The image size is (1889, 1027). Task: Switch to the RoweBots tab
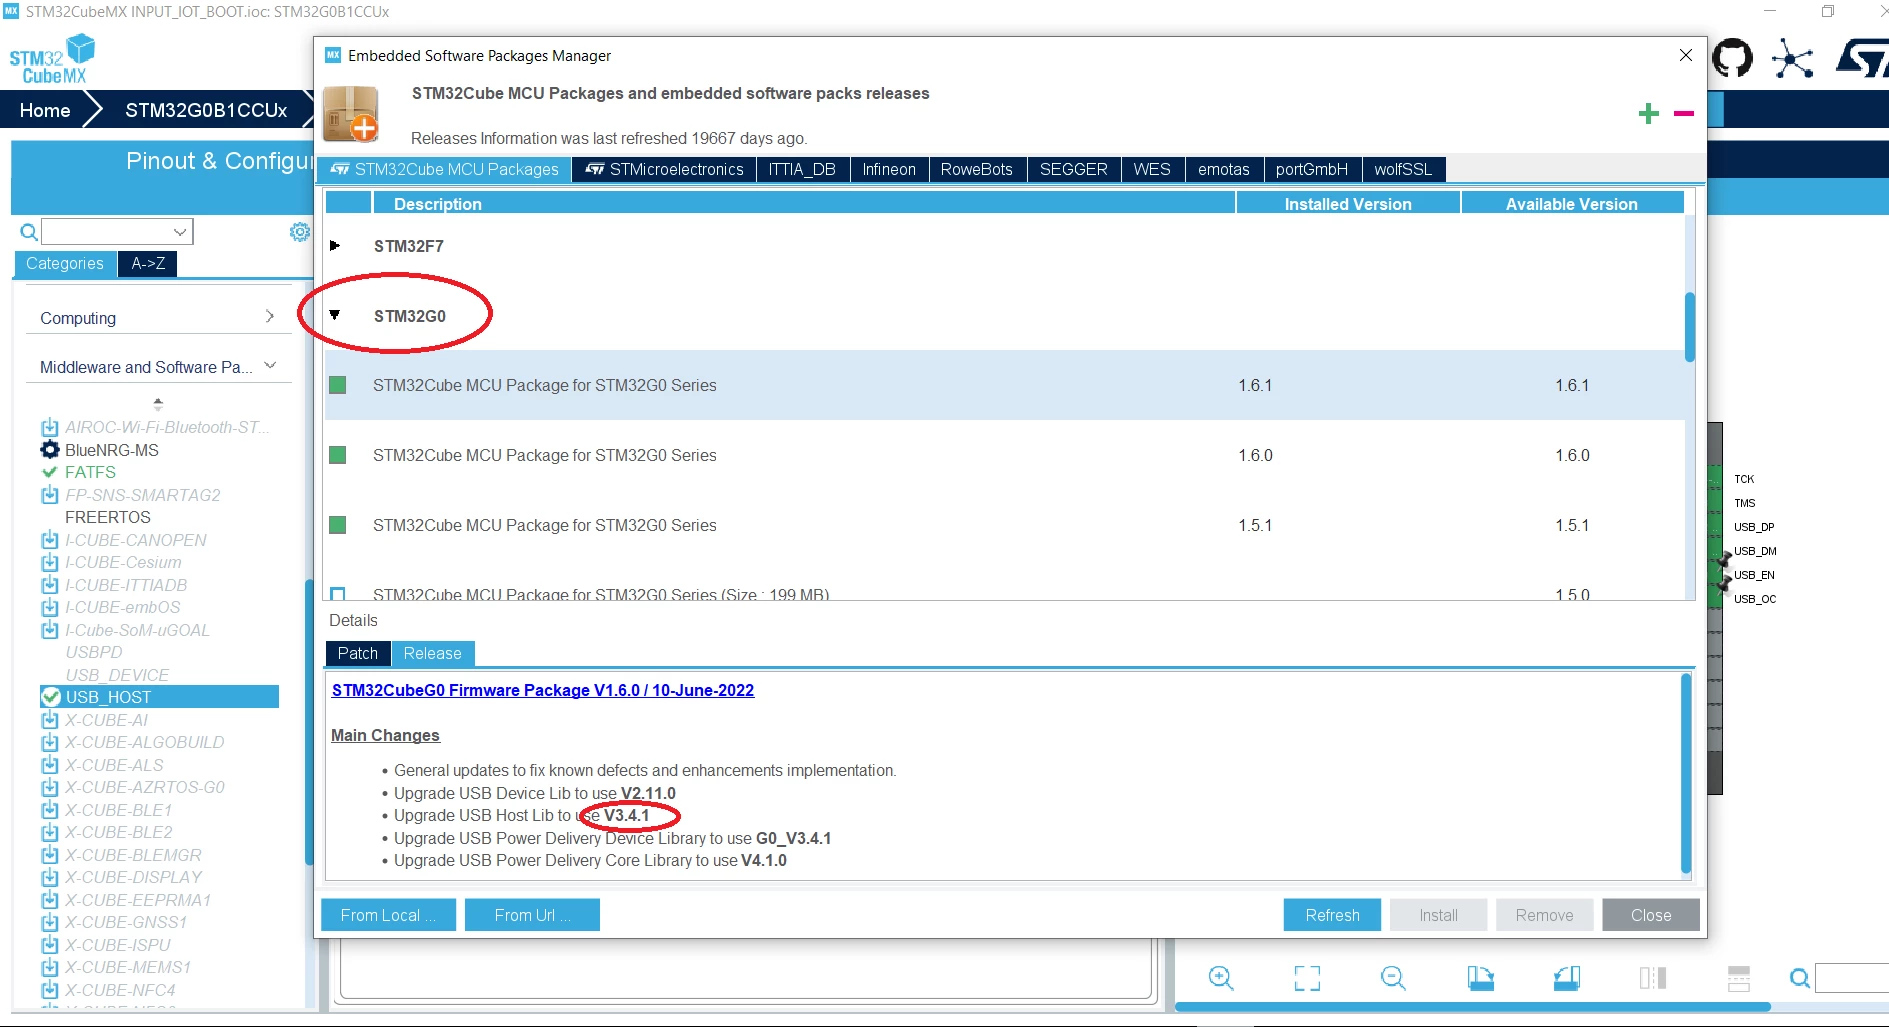(977, 170)
